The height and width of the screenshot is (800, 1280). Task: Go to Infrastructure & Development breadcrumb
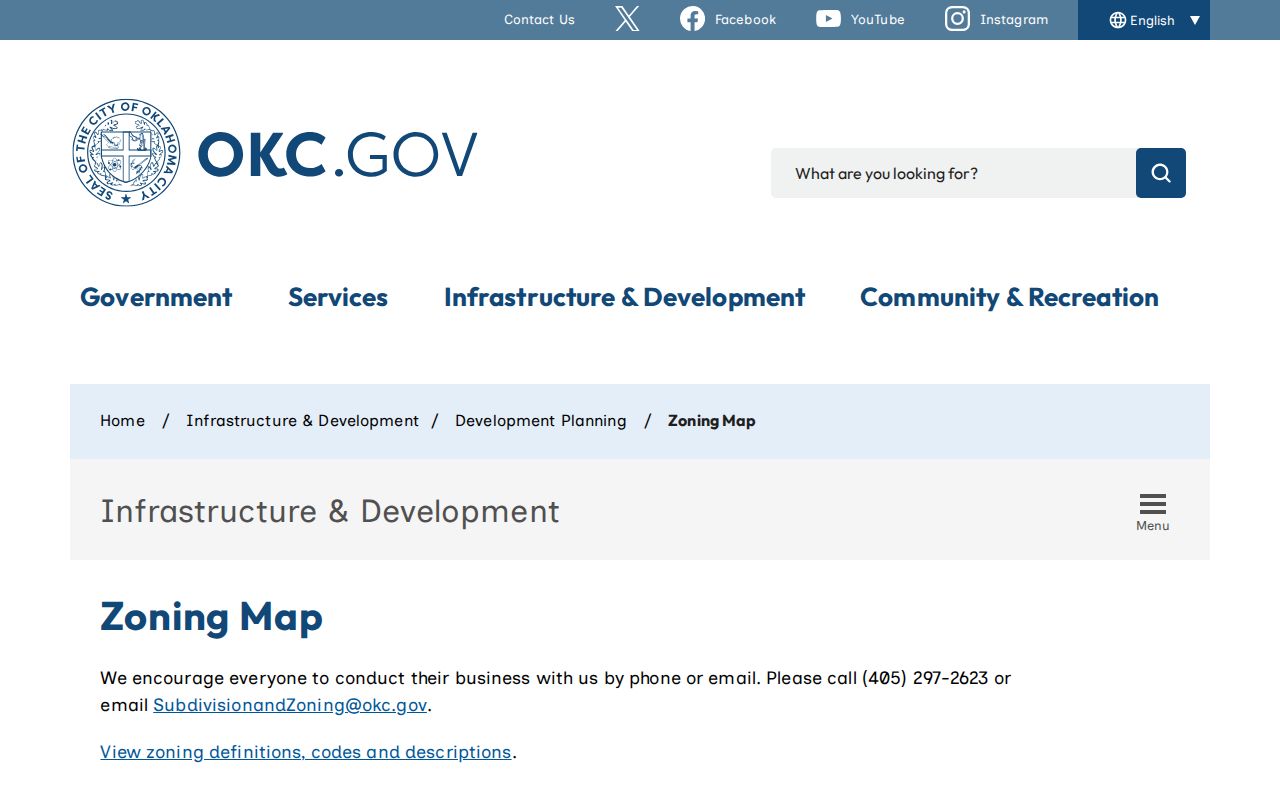(x=302, y=421)
